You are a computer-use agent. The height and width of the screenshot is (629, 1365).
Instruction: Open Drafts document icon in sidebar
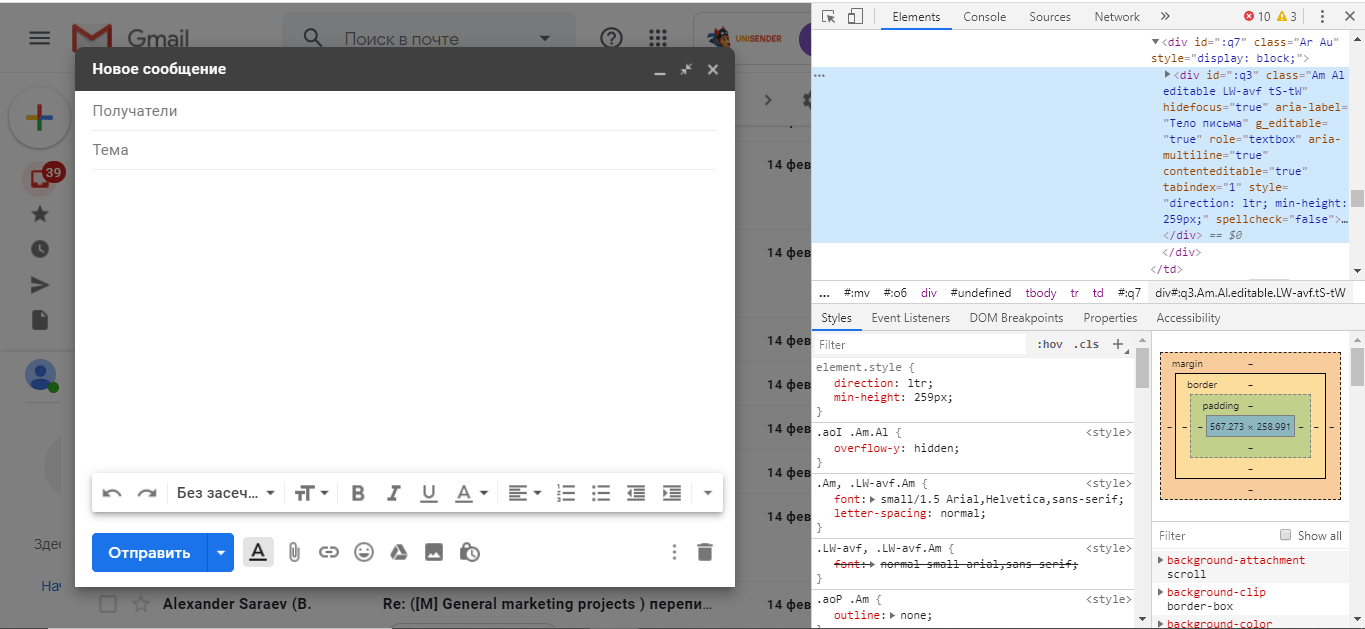coord(40,320)
